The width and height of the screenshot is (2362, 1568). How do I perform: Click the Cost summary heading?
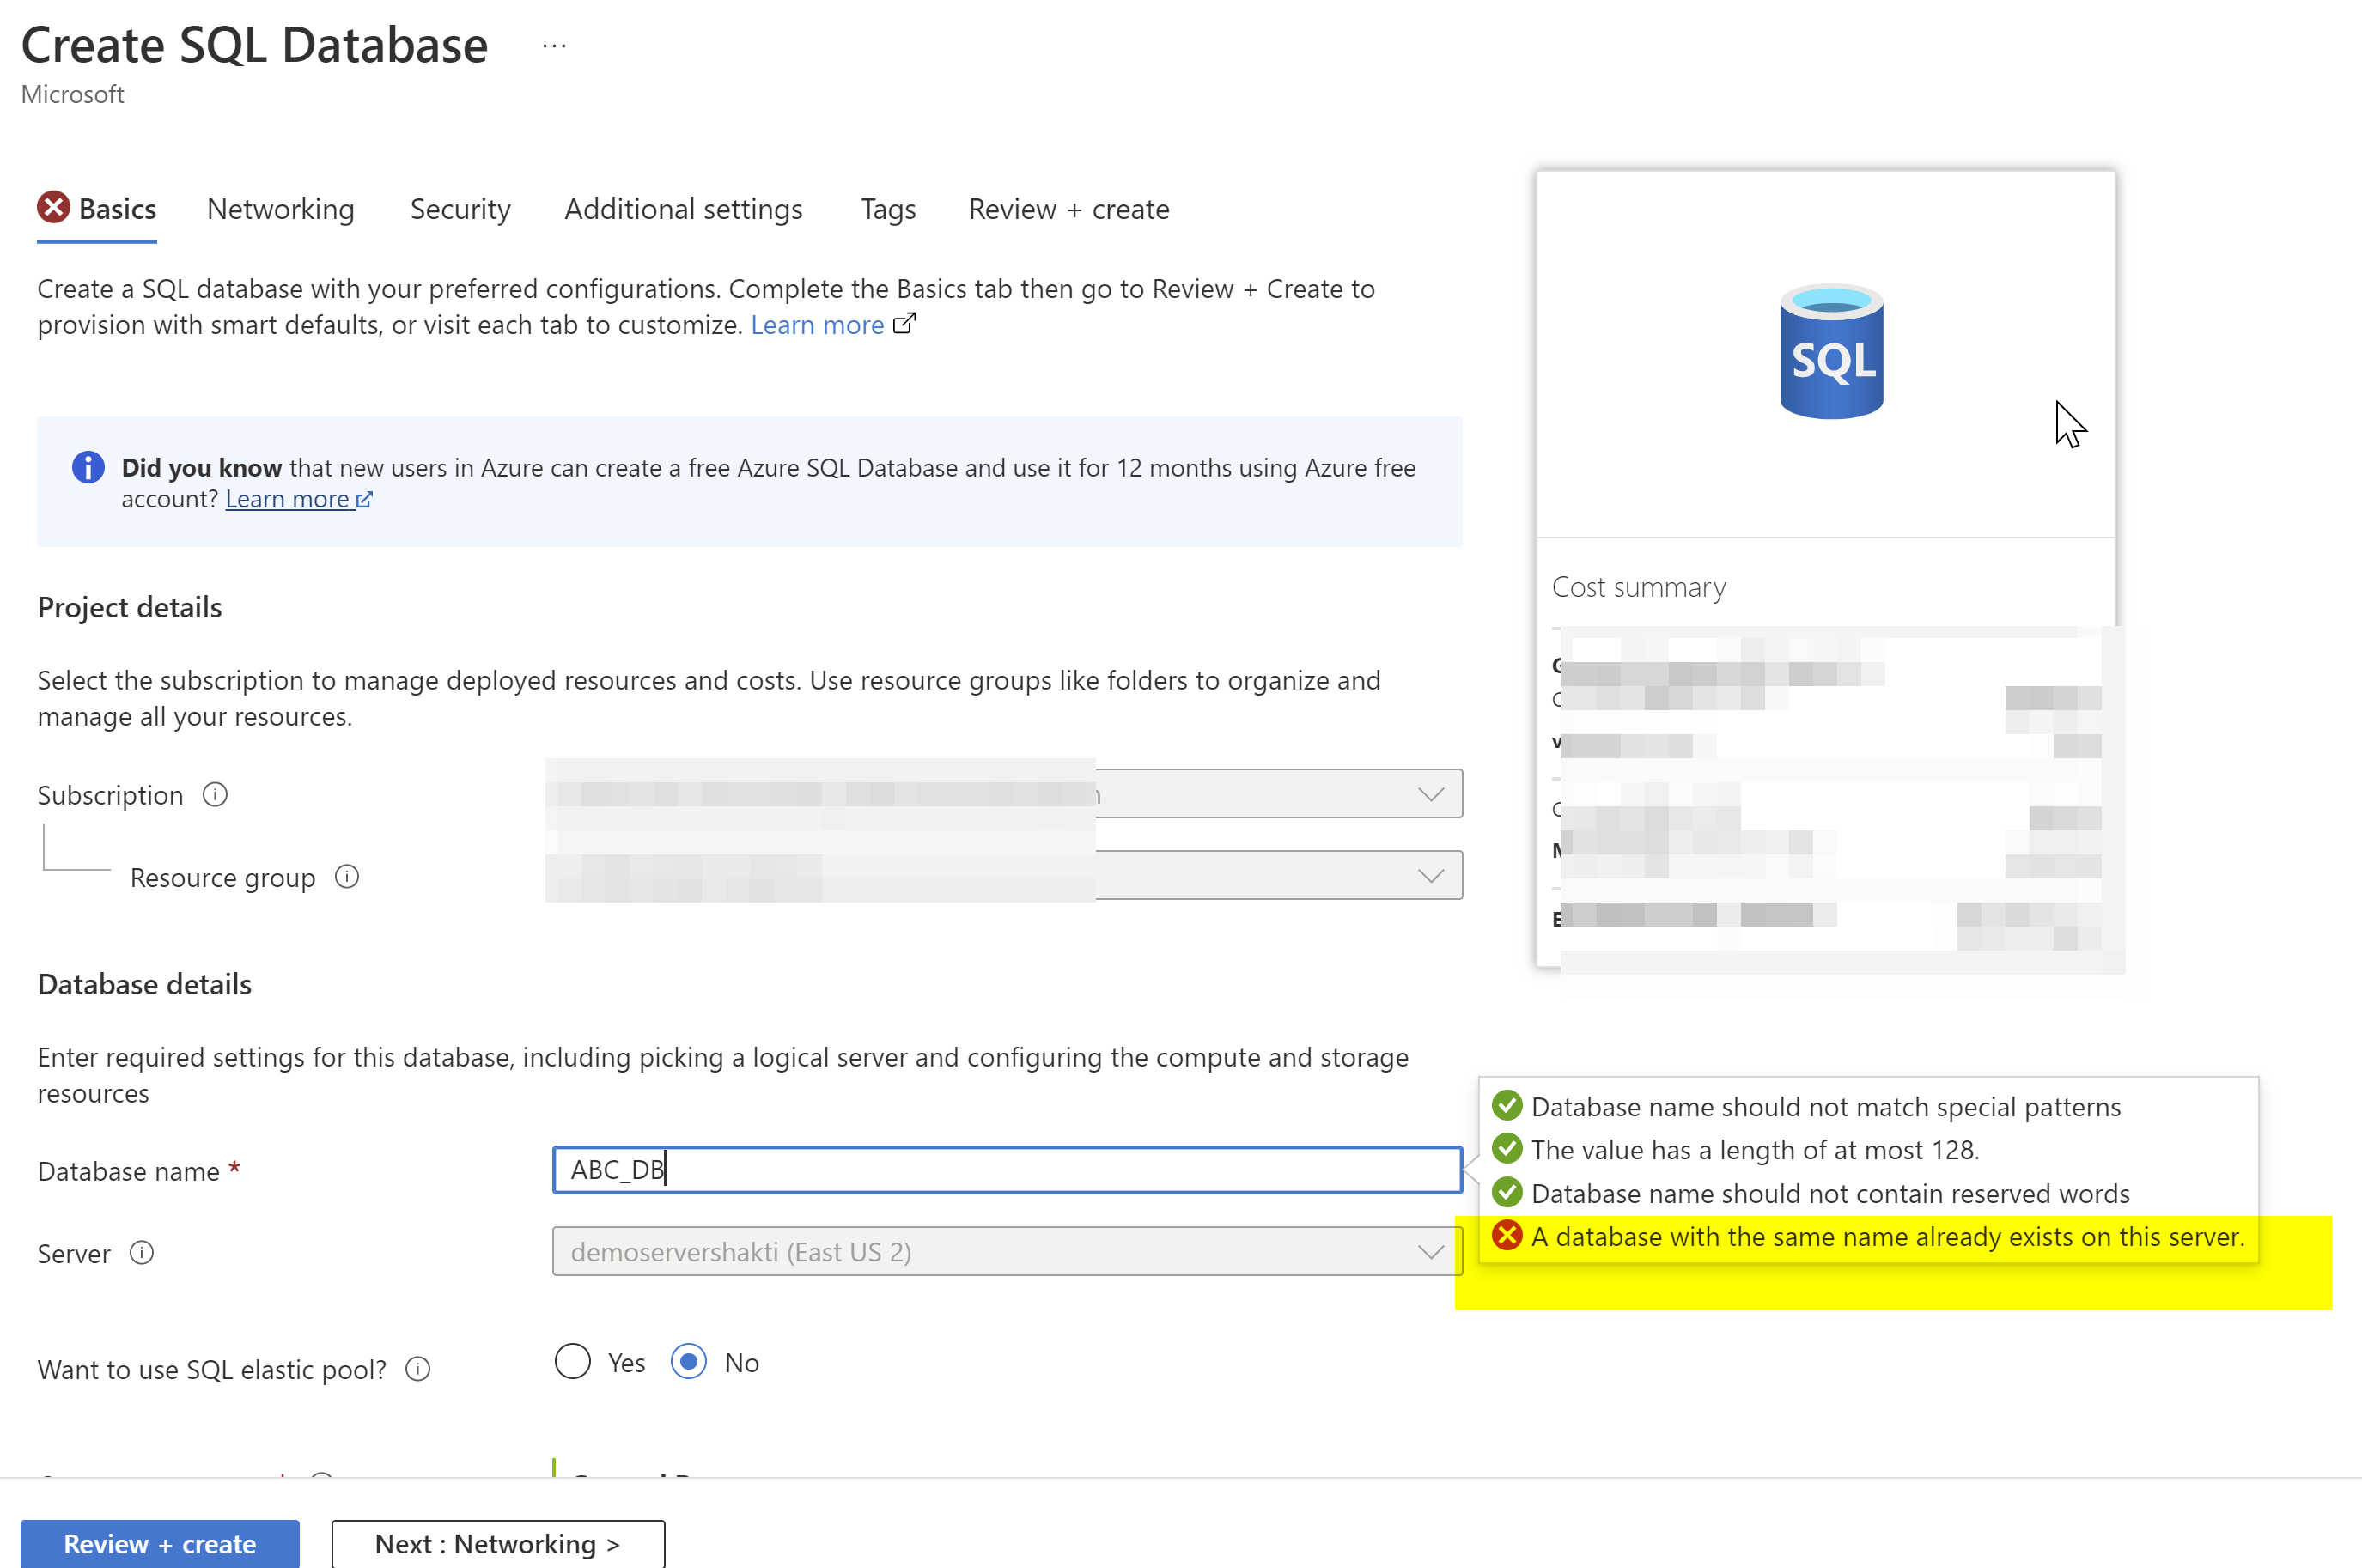pyautogui.click(x=1639, y=587)
